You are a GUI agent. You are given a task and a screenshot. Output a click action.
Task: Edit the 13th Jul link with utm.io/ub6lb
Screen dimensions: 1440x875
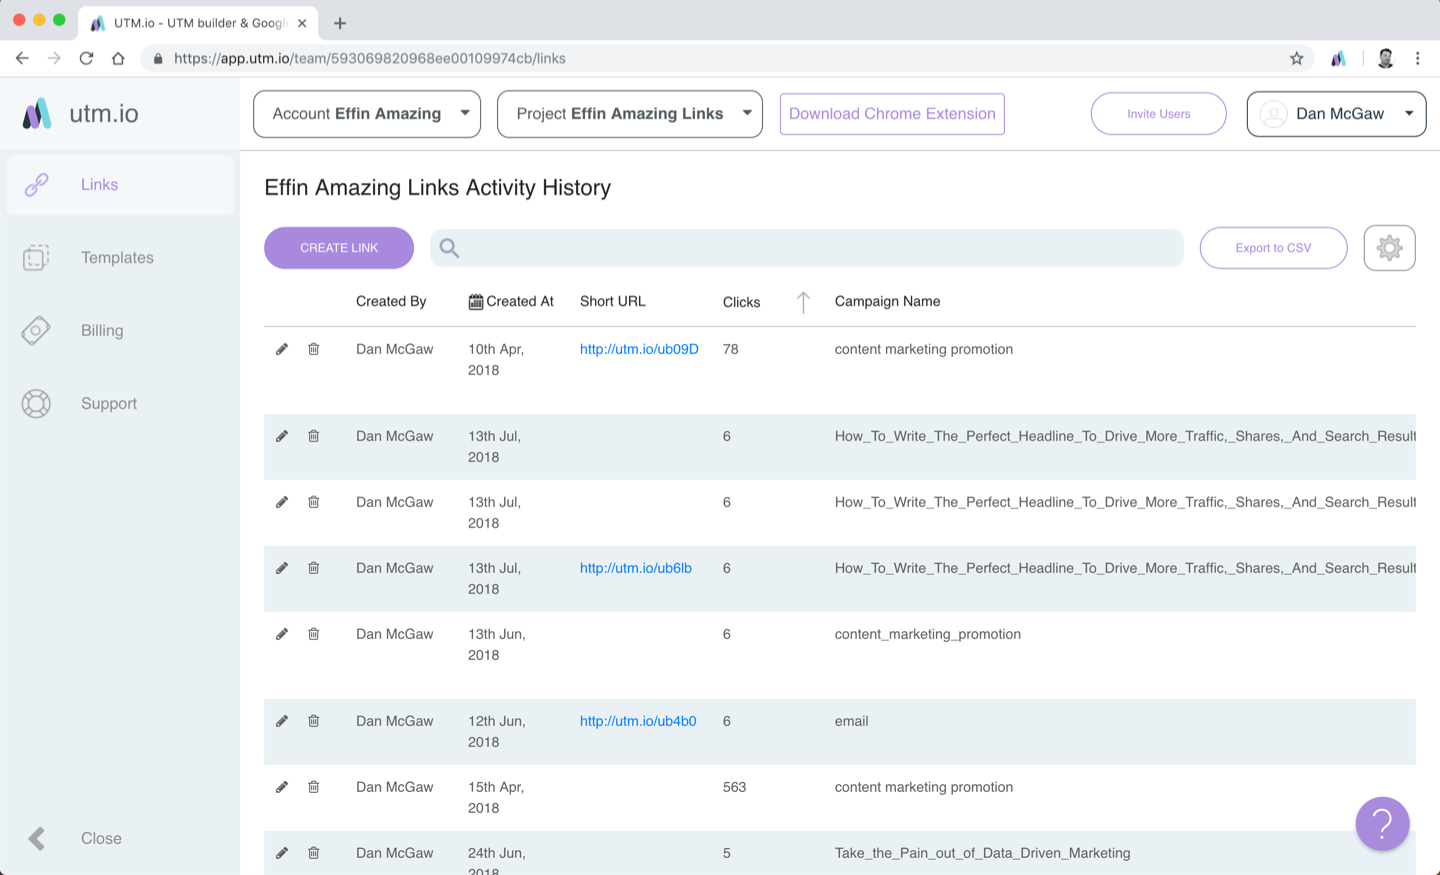click(282, 568)
